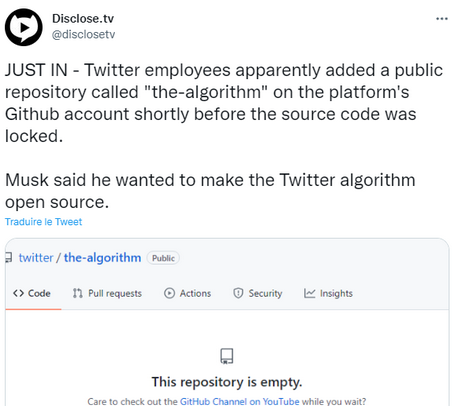The height and width of the screenshot is (411, 452).
Task: Open the Disclose.tv profile avatar
Action: click(x=24, y=27)
